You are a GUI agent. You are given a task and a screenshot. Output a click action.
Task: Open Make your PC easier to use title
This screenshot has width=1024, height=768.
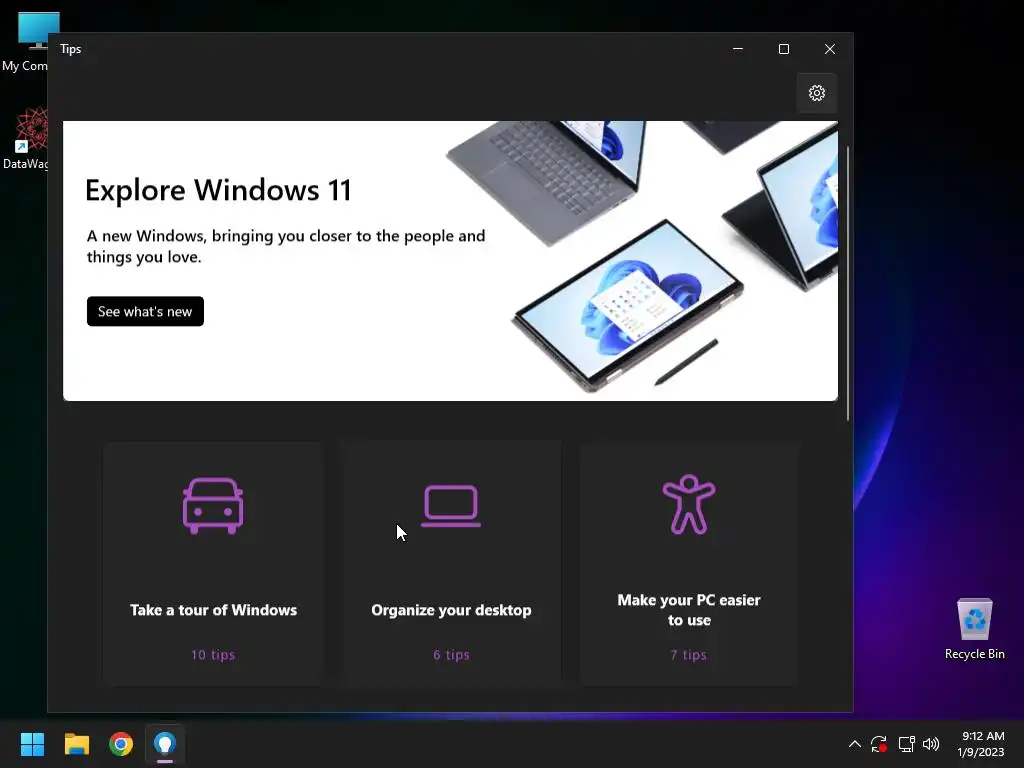(x=689, y=610)
